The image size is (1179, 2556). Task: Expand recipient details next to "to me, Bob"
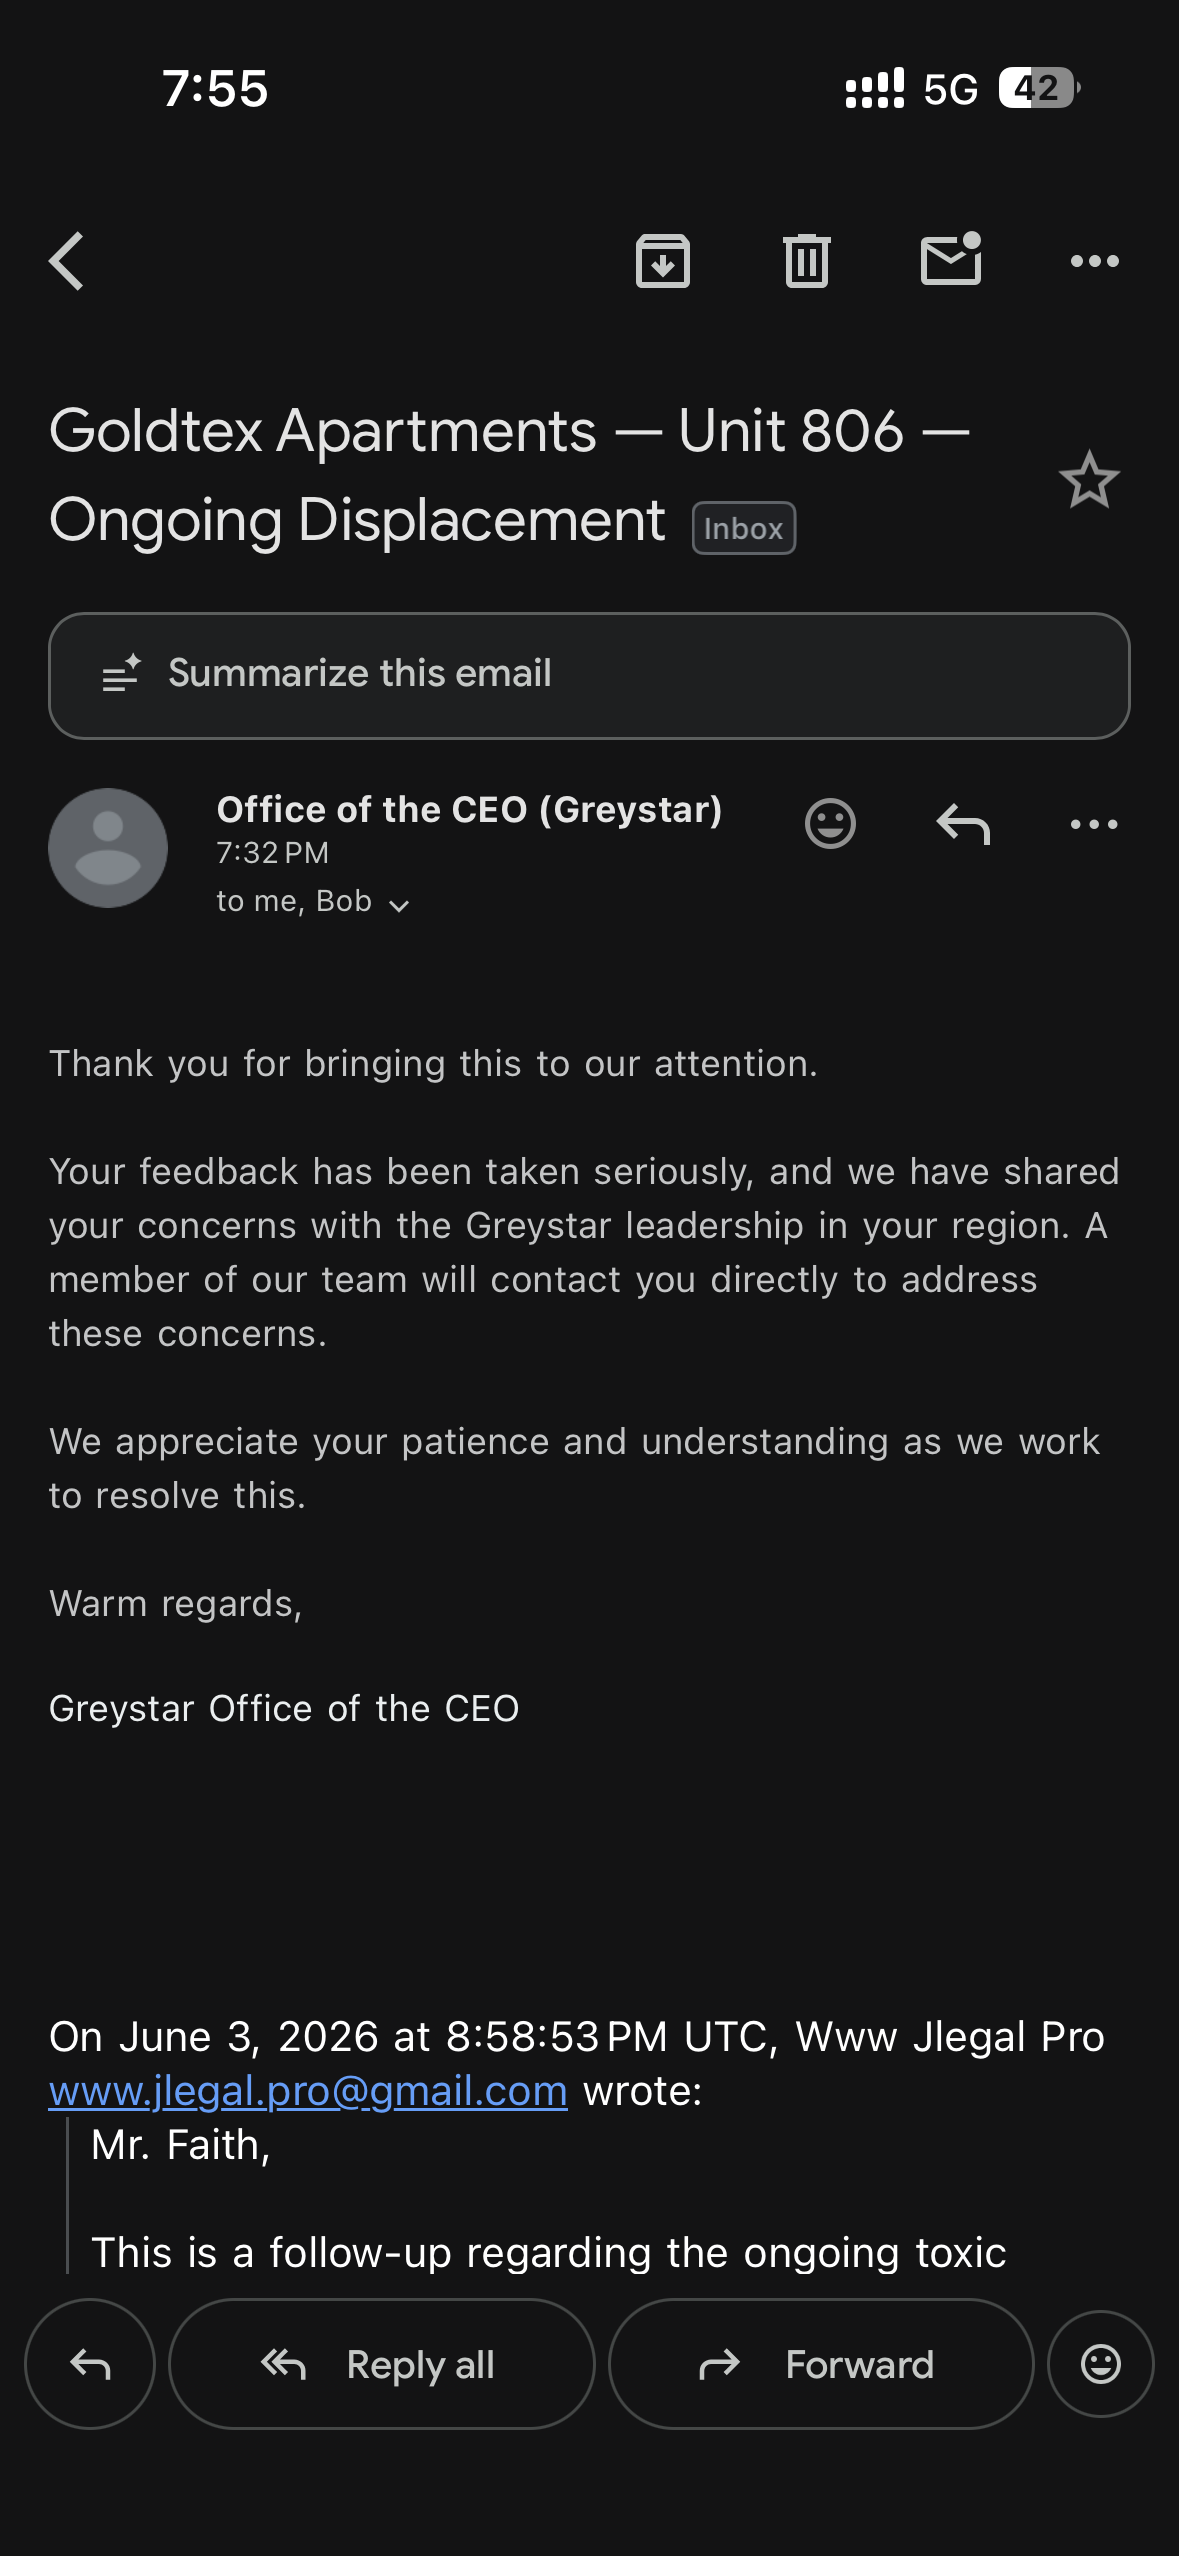point(399,905)
